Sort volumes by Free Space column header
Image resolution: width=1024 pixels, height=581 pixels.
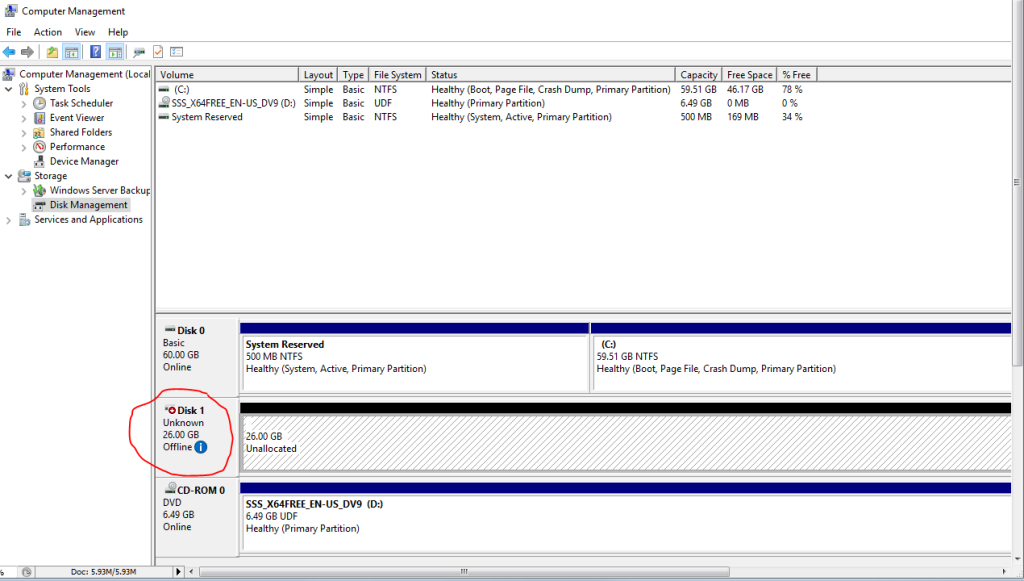[x=749, y=75]
